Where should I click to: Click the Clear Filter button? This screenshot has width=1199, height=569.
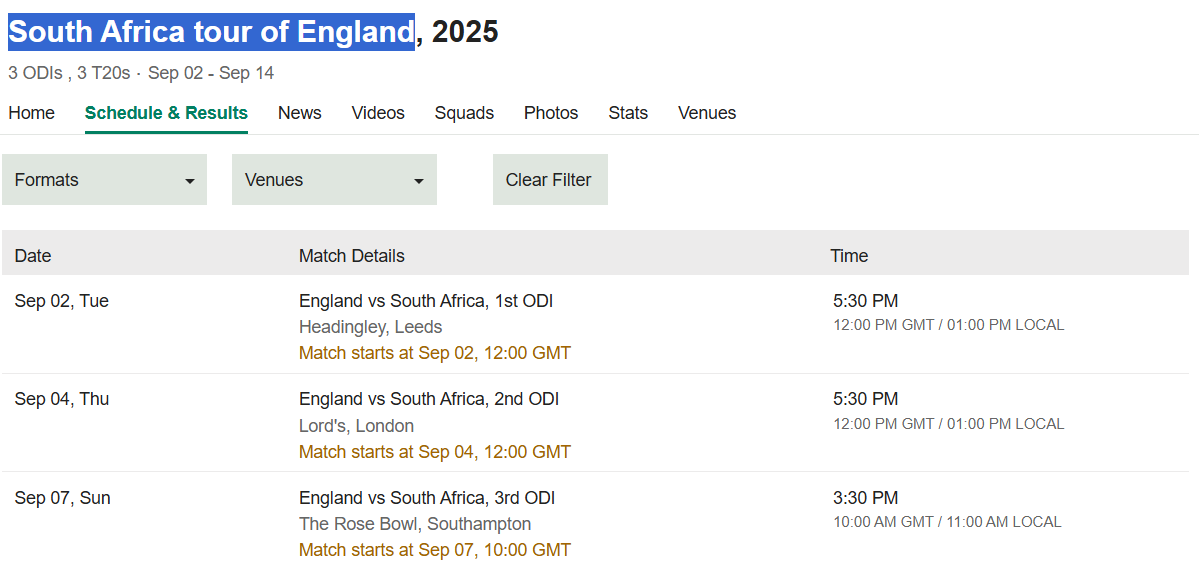(550, 180)
